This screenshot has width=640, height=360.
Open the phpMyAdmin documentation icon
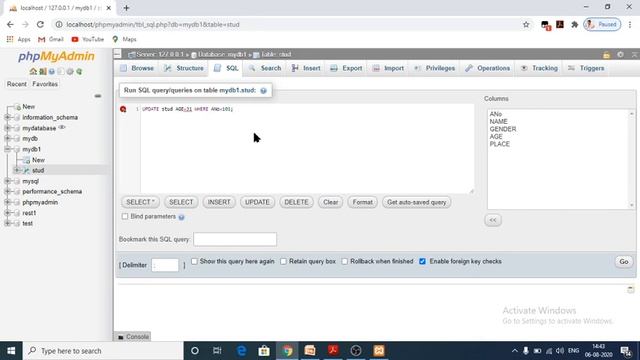[52, 71]
